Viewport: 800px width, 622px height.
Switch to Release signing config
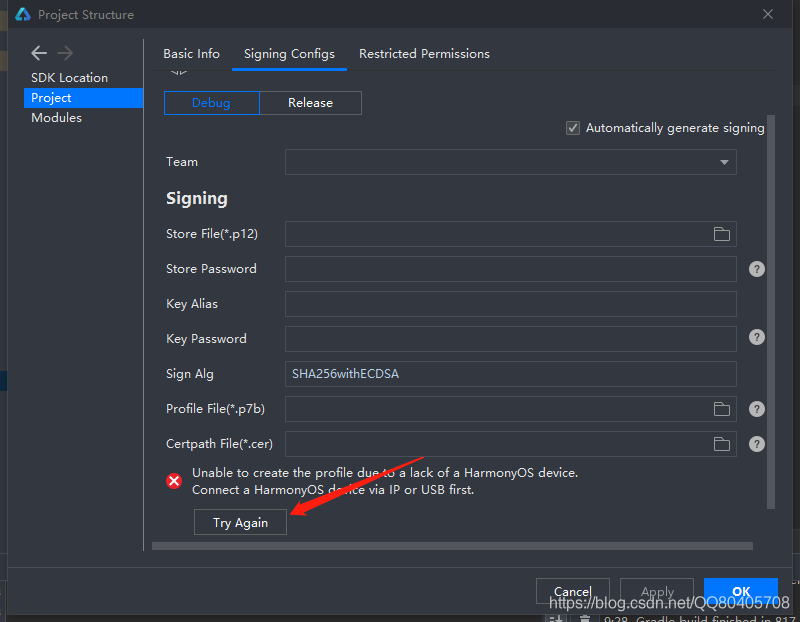click(311, 103)
